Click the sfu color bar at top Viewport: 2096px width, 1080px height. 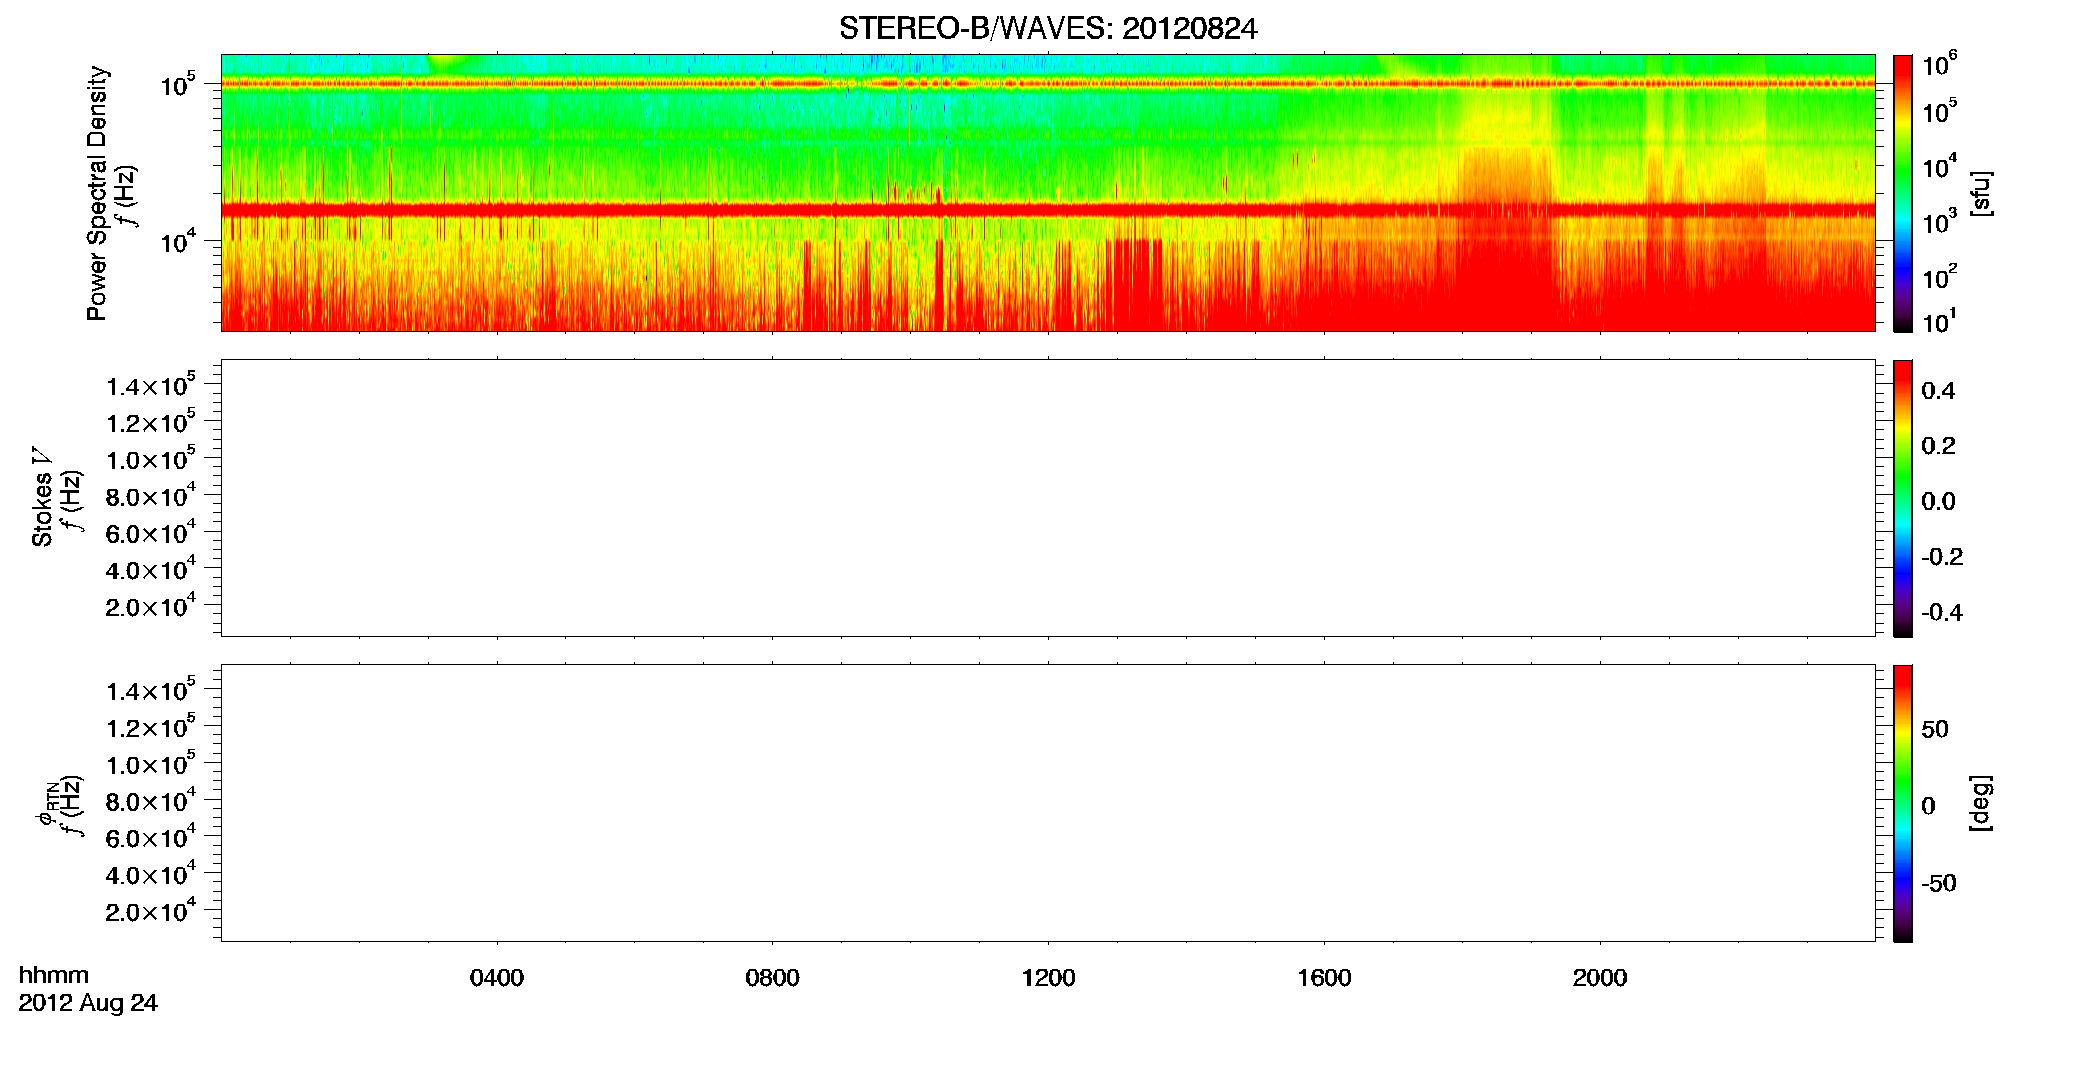click(x=1903, y=193)
